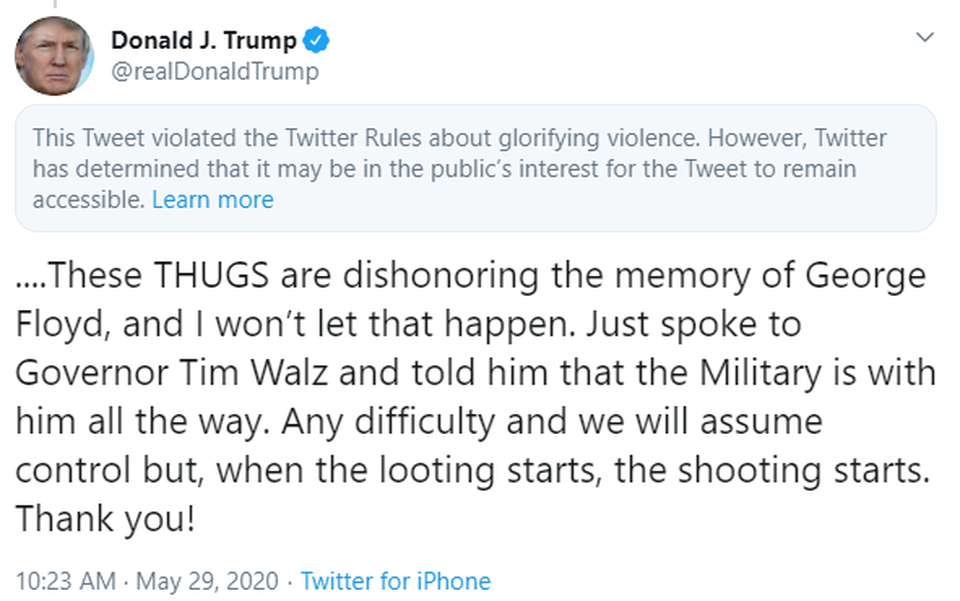The height and width of the screenshot is (601, 960).
Task: Select the tweet body text
Action: point(470,395)
